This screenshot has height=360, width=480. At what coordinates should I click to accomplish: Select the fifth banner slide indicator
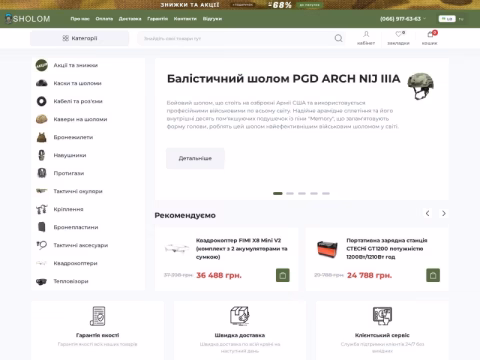[326, 193]
